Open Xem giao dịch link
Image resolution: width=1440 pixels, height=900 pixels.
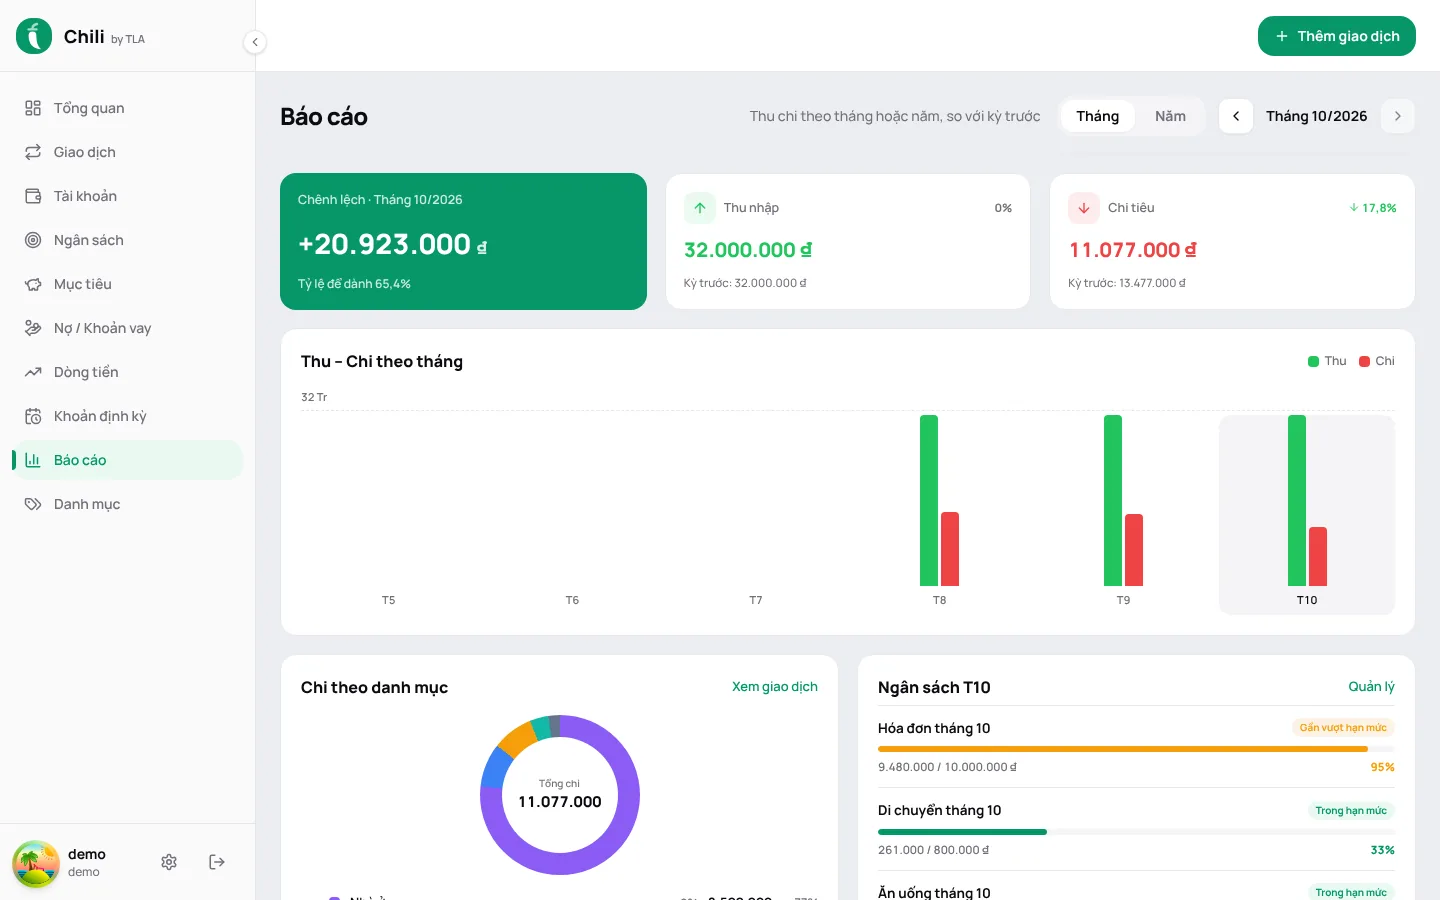[x=775, y=687]
